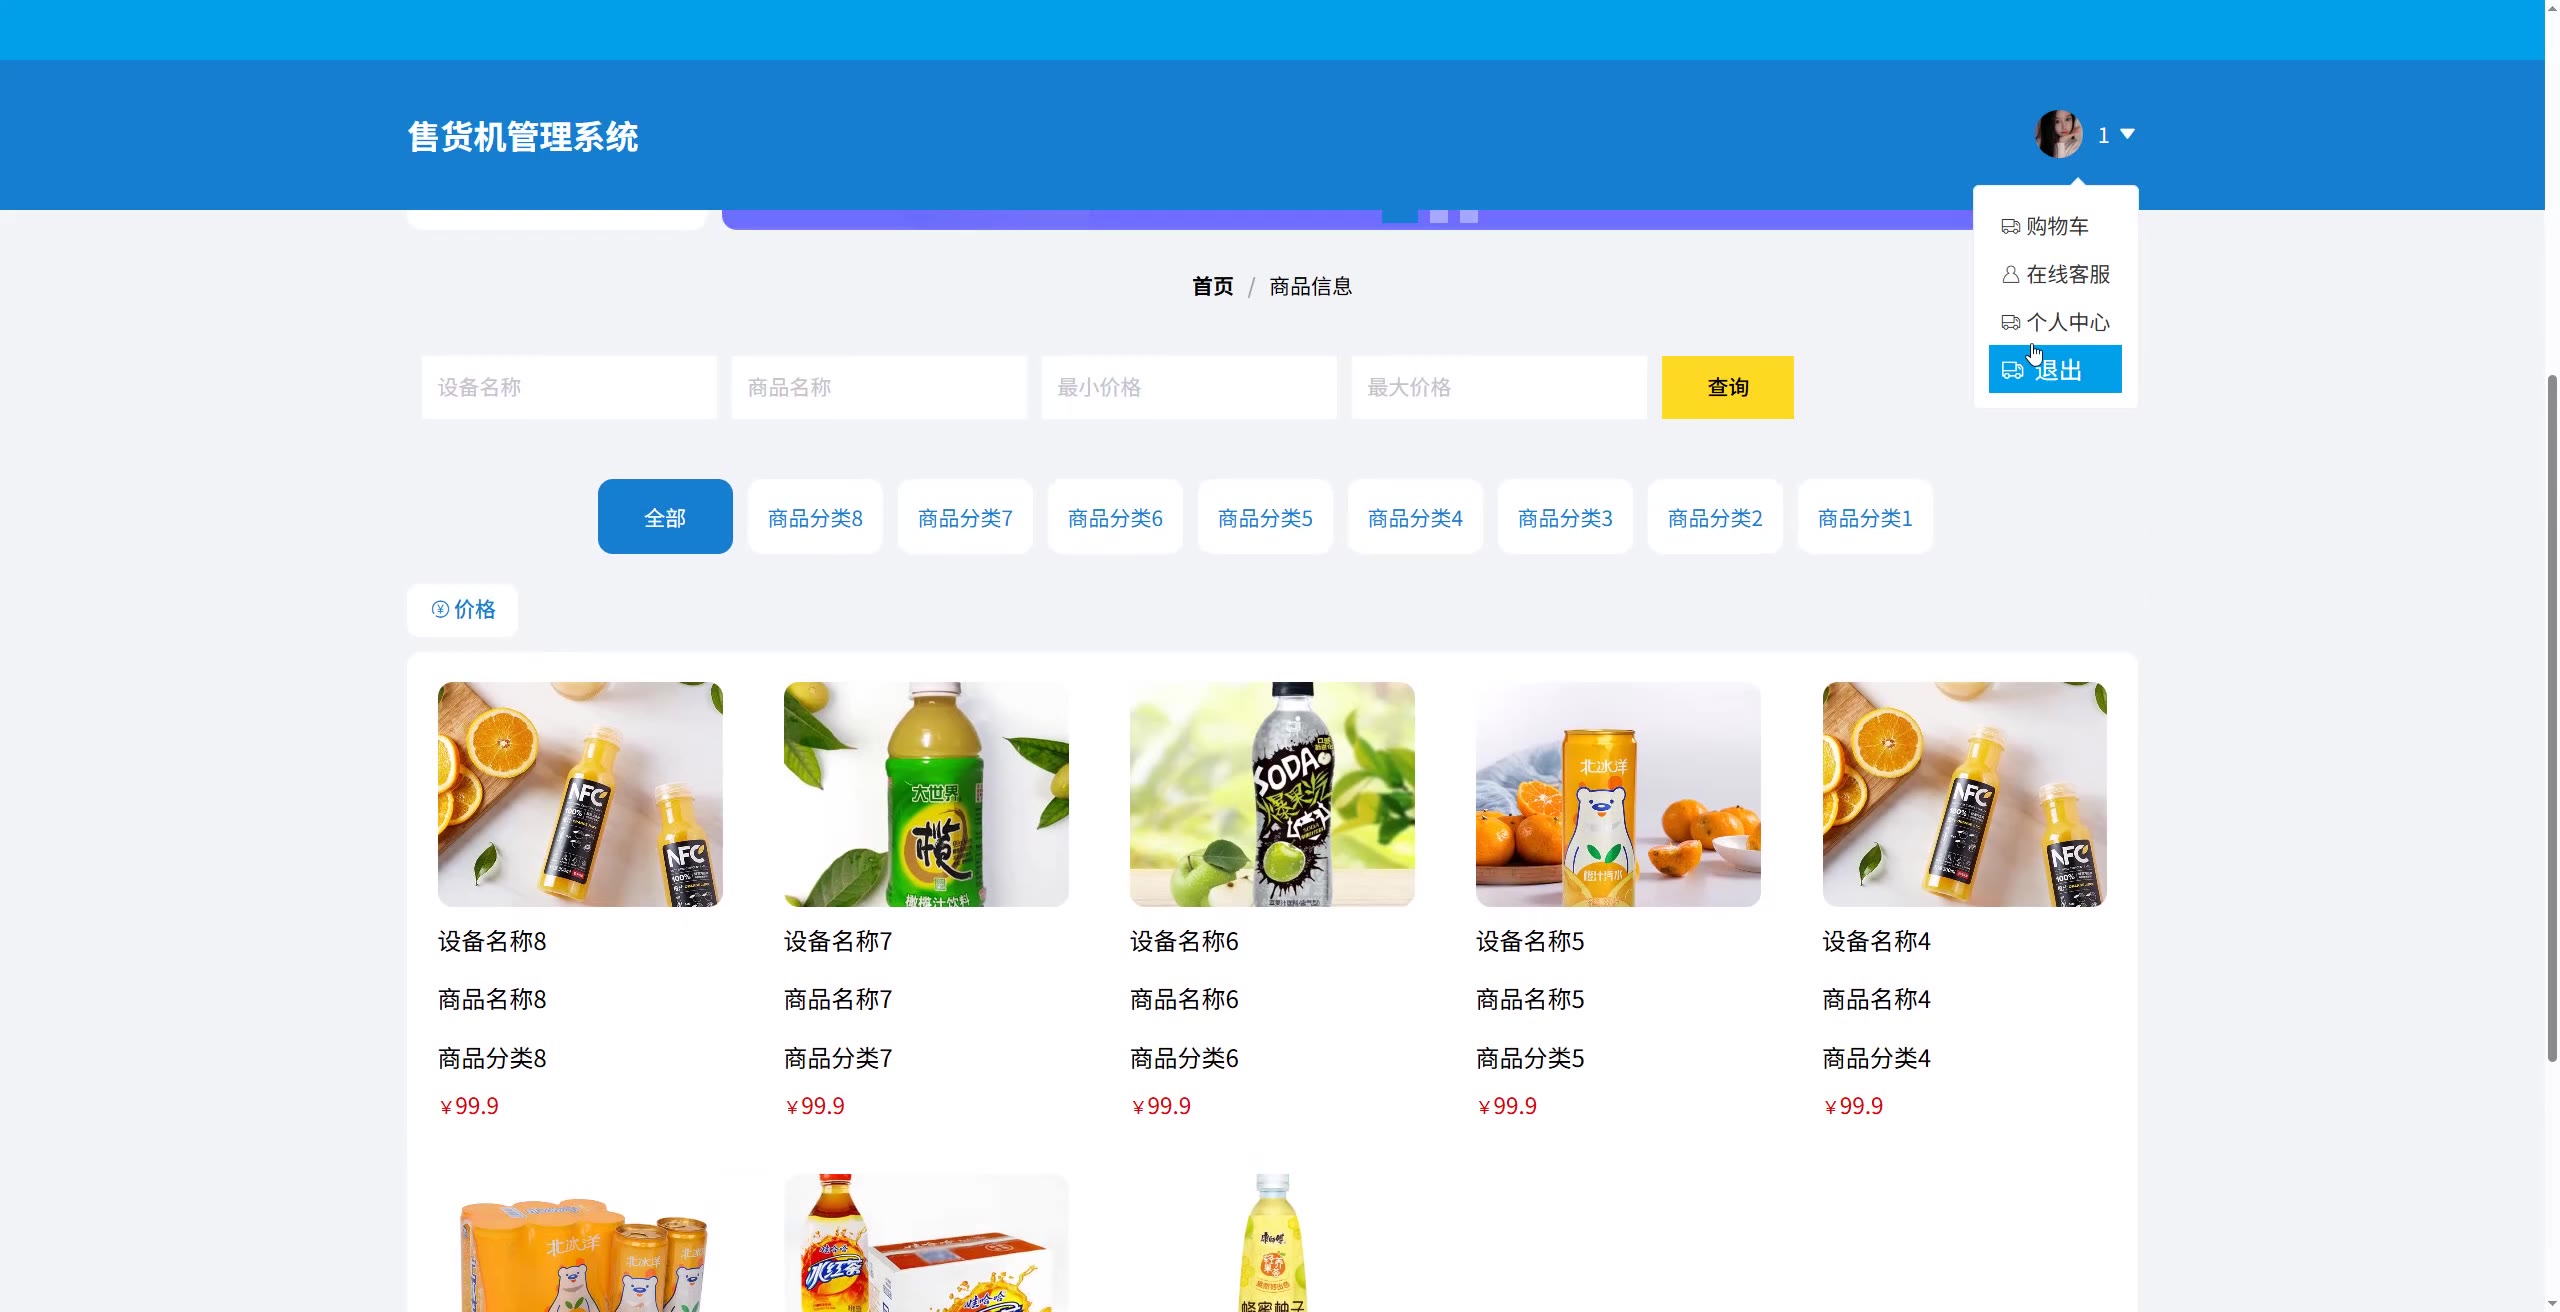Expand the user dropdown arrow next to 1

2127,134
